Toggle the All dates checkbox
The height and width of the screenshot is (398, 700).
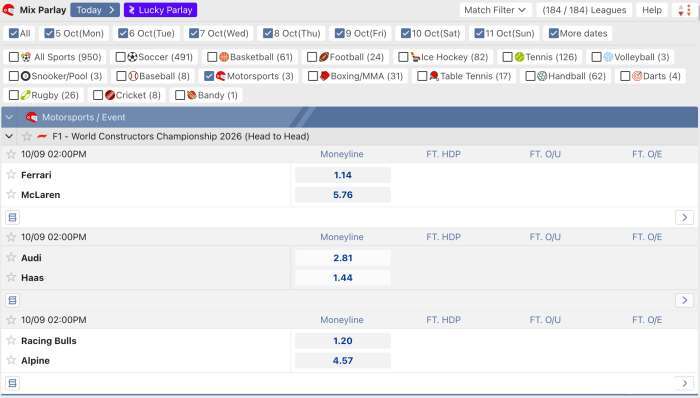click(14, 33)
